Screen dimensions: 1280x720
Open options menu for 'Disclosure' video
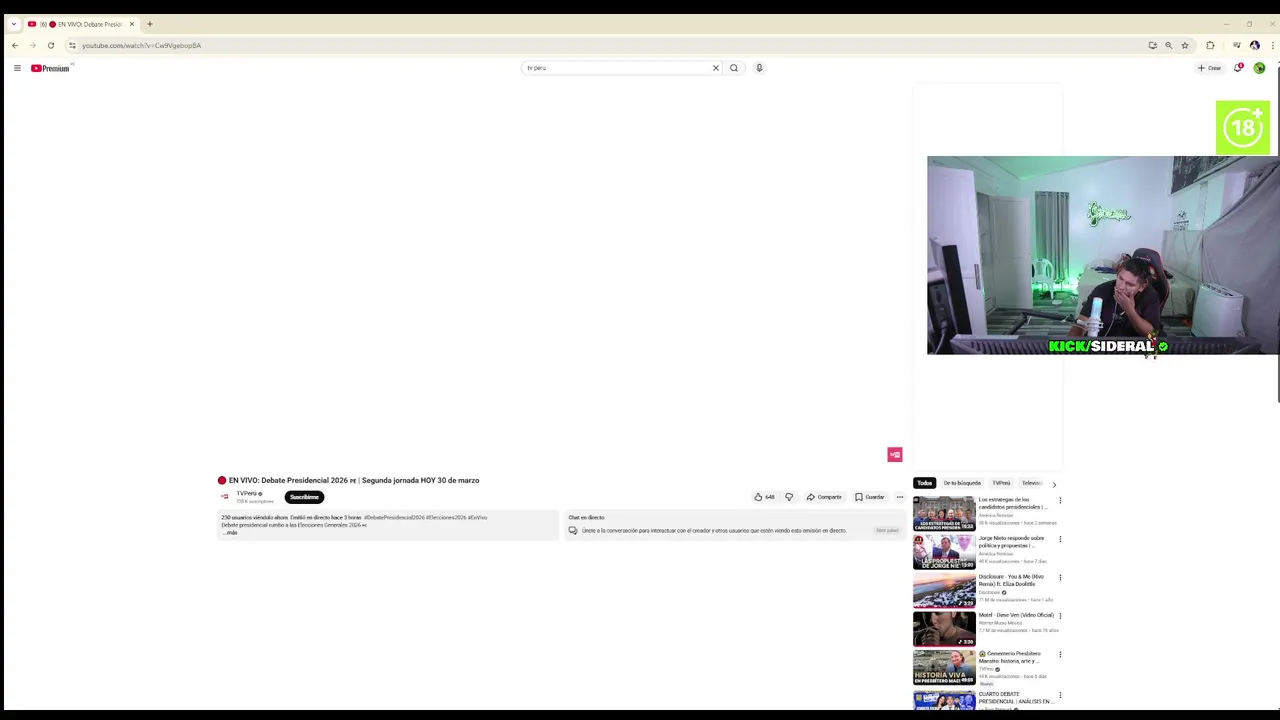coord(1060,577)
